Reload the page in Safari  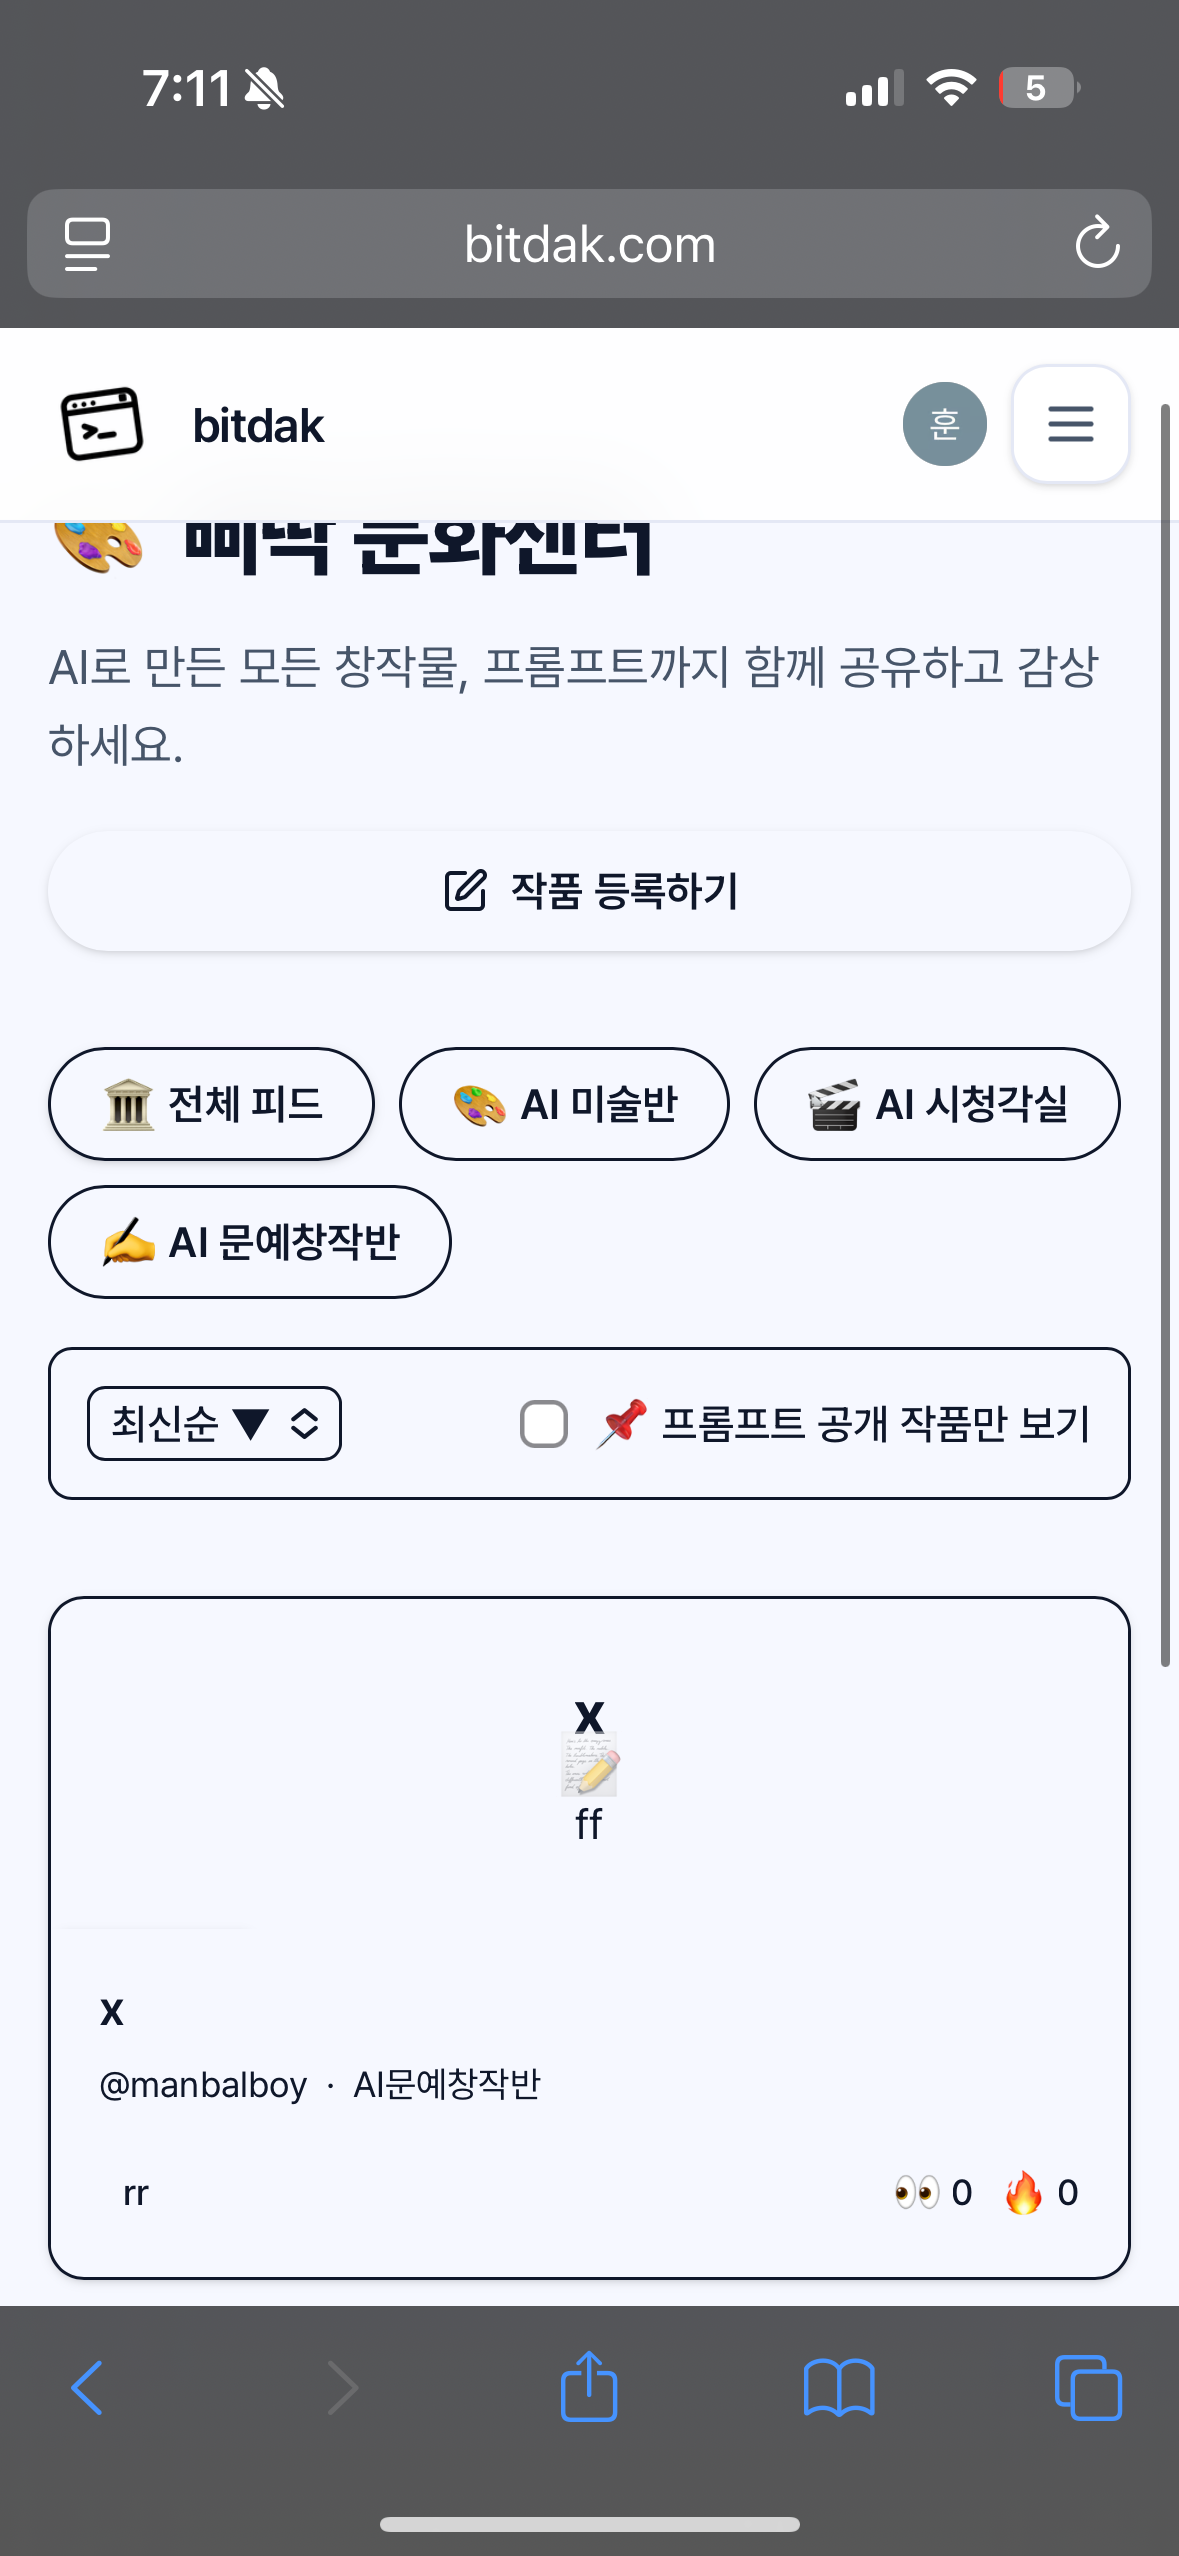pyautogui.click(x=1097, y=243)
